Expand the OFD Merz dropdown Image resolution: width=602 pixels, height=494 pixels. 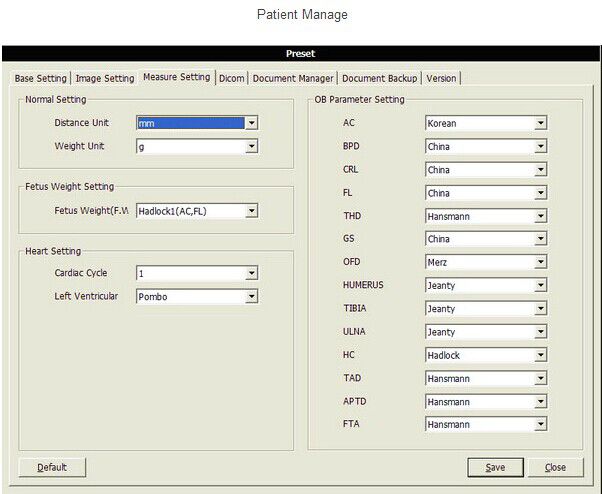(540, 262)
